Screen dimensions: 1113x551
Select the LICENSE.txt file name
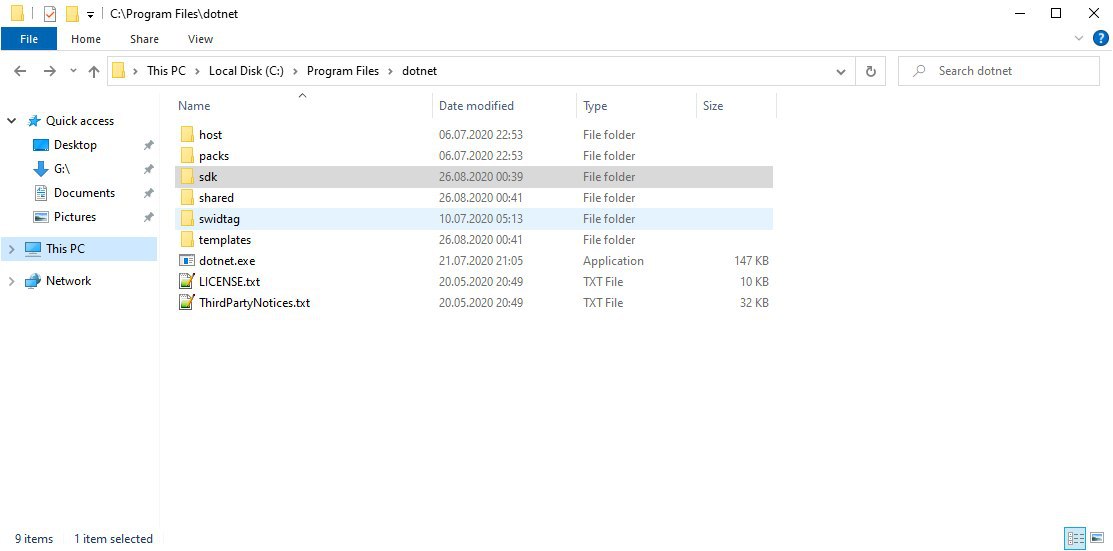click(229, 282)
